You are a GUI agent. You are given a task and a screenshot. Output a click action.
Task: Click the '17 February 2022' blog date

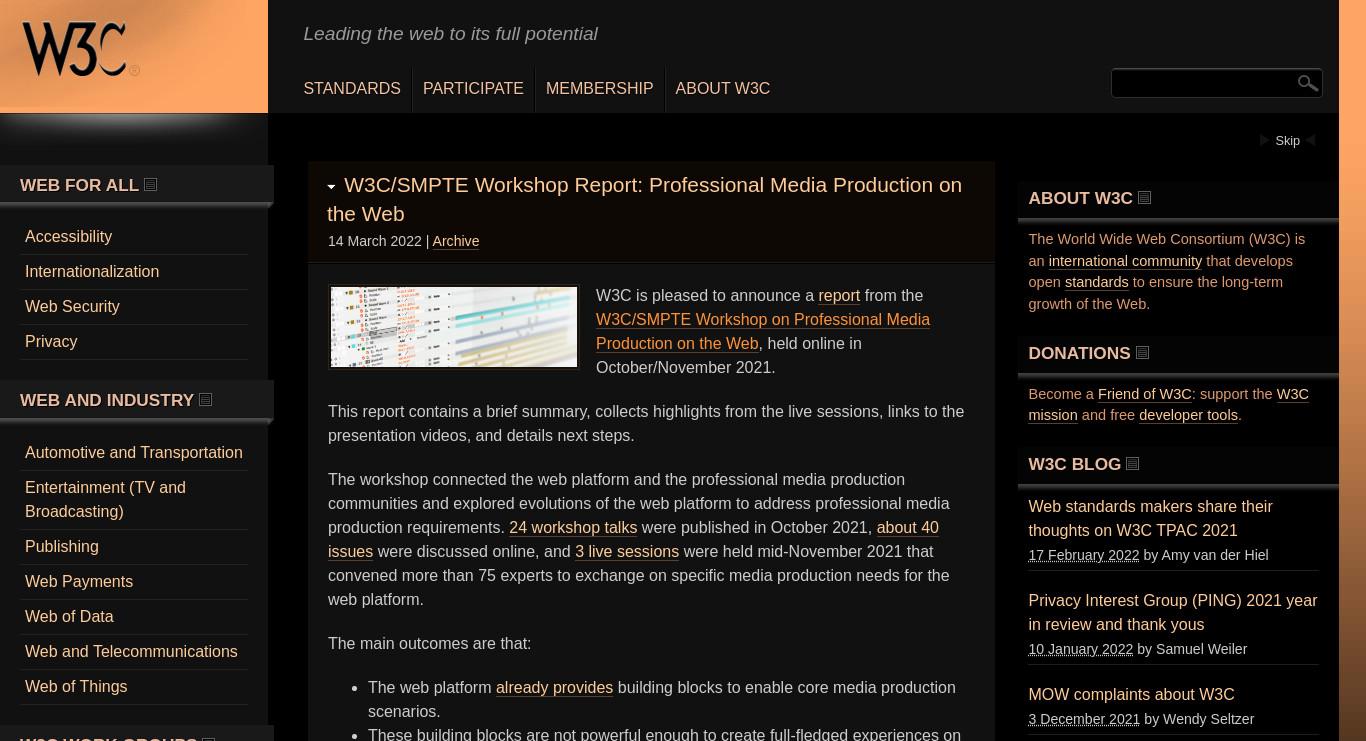pyautogui.click(x=1083, y=555)
